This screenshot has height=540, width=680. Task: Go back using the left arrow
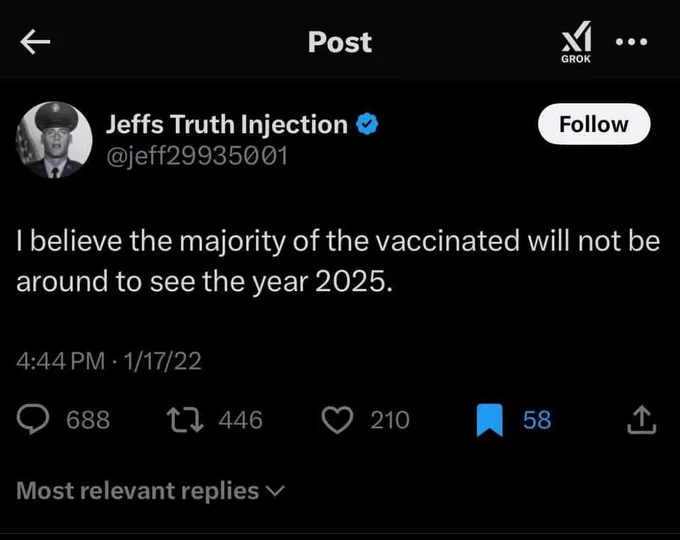click(35, 42)
